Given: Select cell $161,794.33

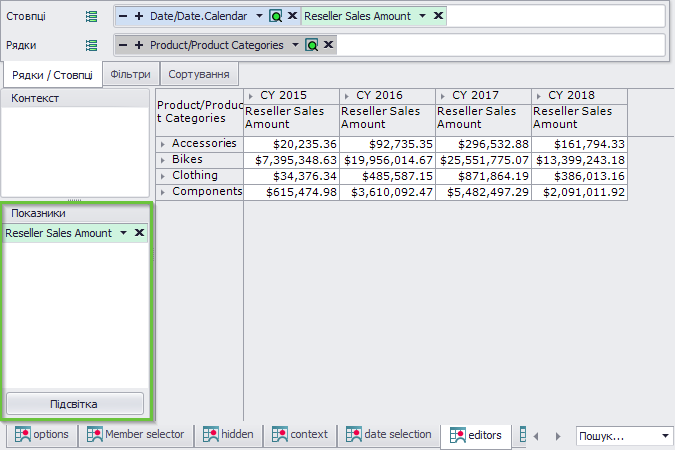Looking at the screenshot, I should [579, 144].
